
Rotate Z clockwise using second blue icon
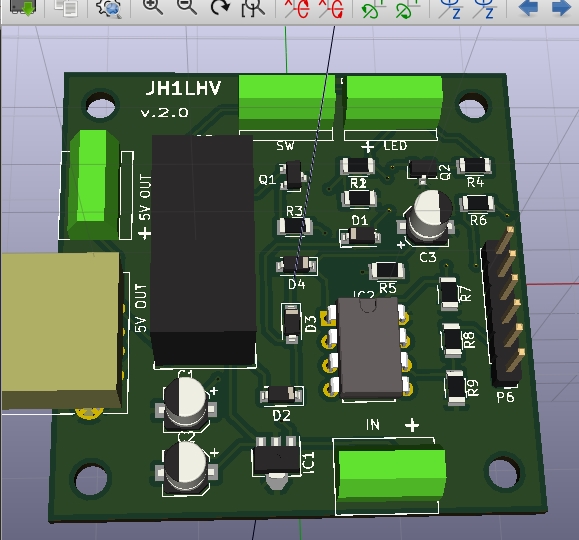click(484, 8)
